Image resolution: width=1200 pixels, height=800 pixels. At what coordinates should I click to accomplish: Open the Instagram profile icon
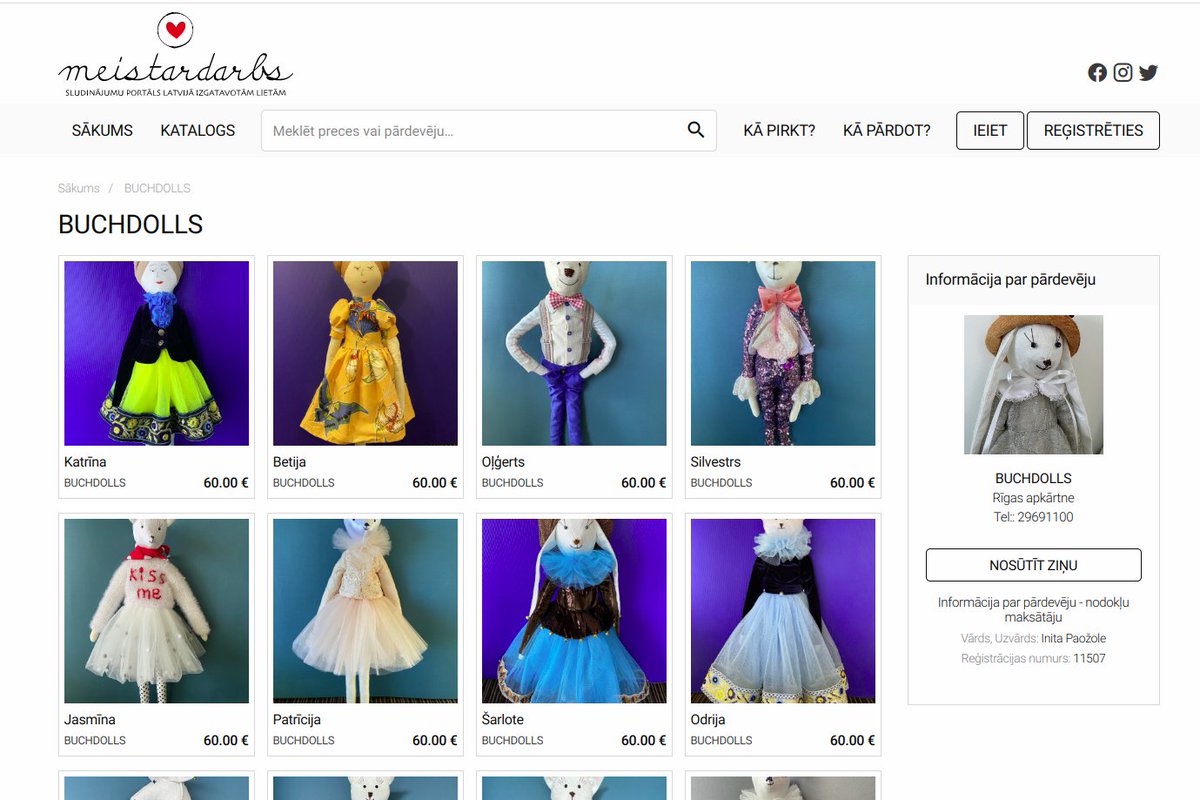tap(1123, 72)
